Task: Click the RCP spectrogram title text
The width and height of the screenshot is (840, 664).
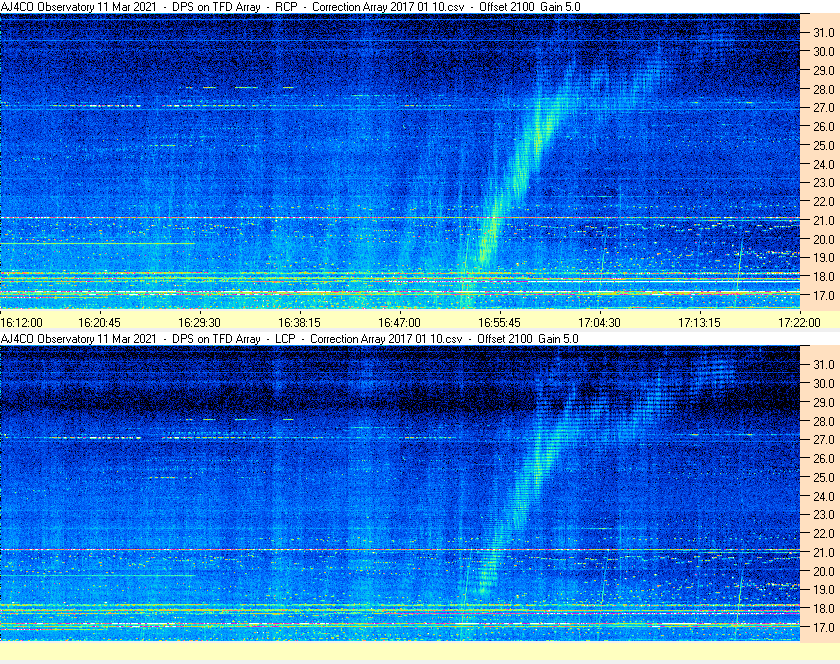Action: tap(290, 7)
